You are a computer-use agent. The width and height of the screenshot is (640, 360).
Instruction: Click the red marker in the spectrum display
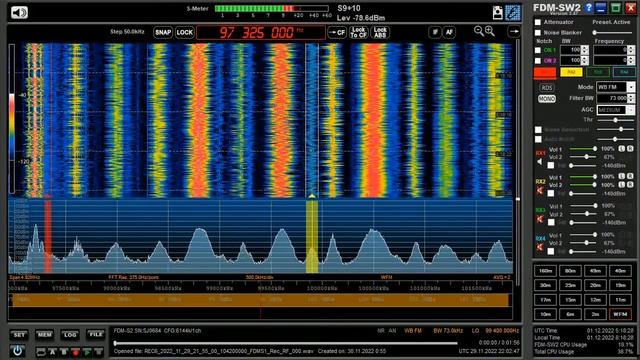pos(48,236)
